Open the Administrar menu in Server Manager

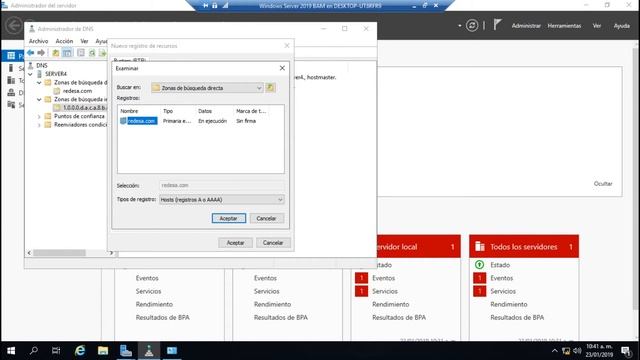coord(526,26)
